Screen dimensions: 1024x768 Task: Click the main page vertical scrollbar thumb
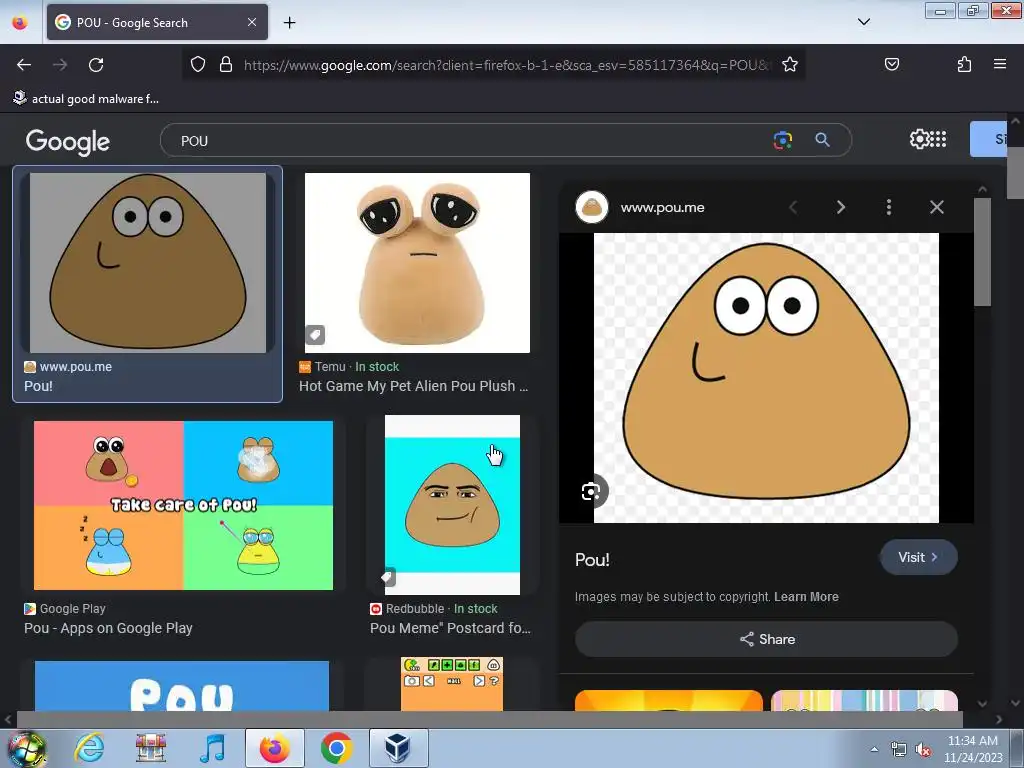[x=1016, y=173]
